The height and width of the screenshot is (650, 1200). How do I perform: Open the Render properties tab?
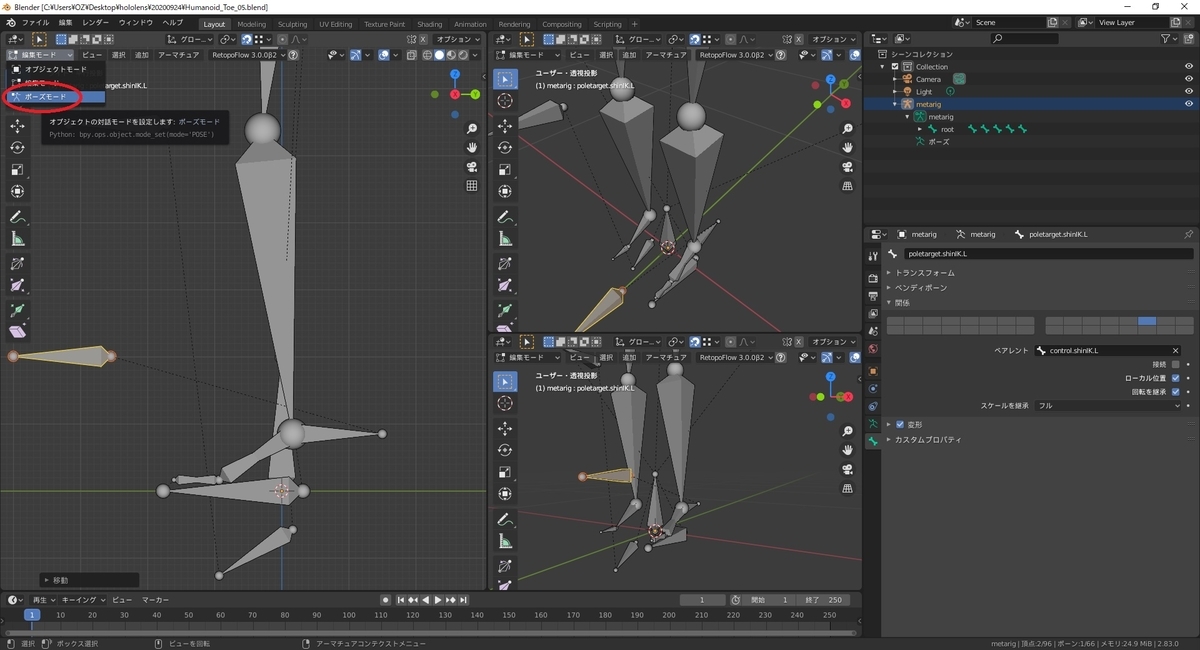point(873,278)
